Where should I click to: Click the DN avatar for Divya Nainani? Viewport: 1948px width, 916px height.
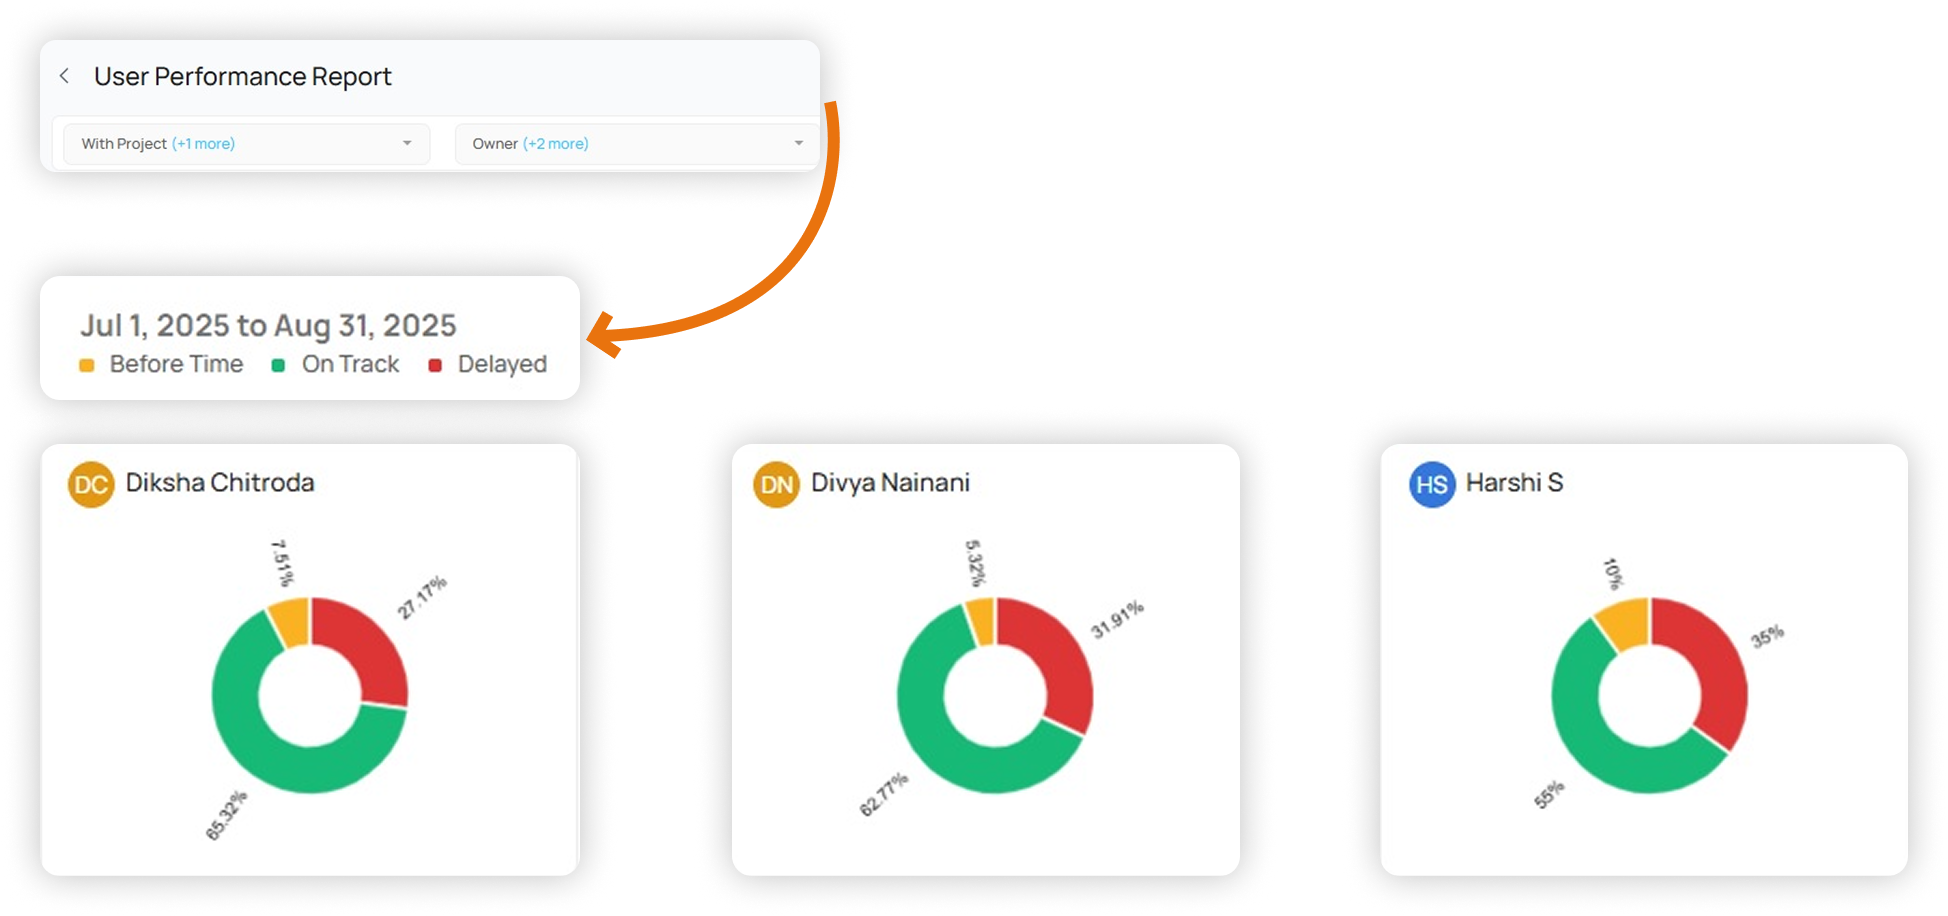[x=777, y=485]
